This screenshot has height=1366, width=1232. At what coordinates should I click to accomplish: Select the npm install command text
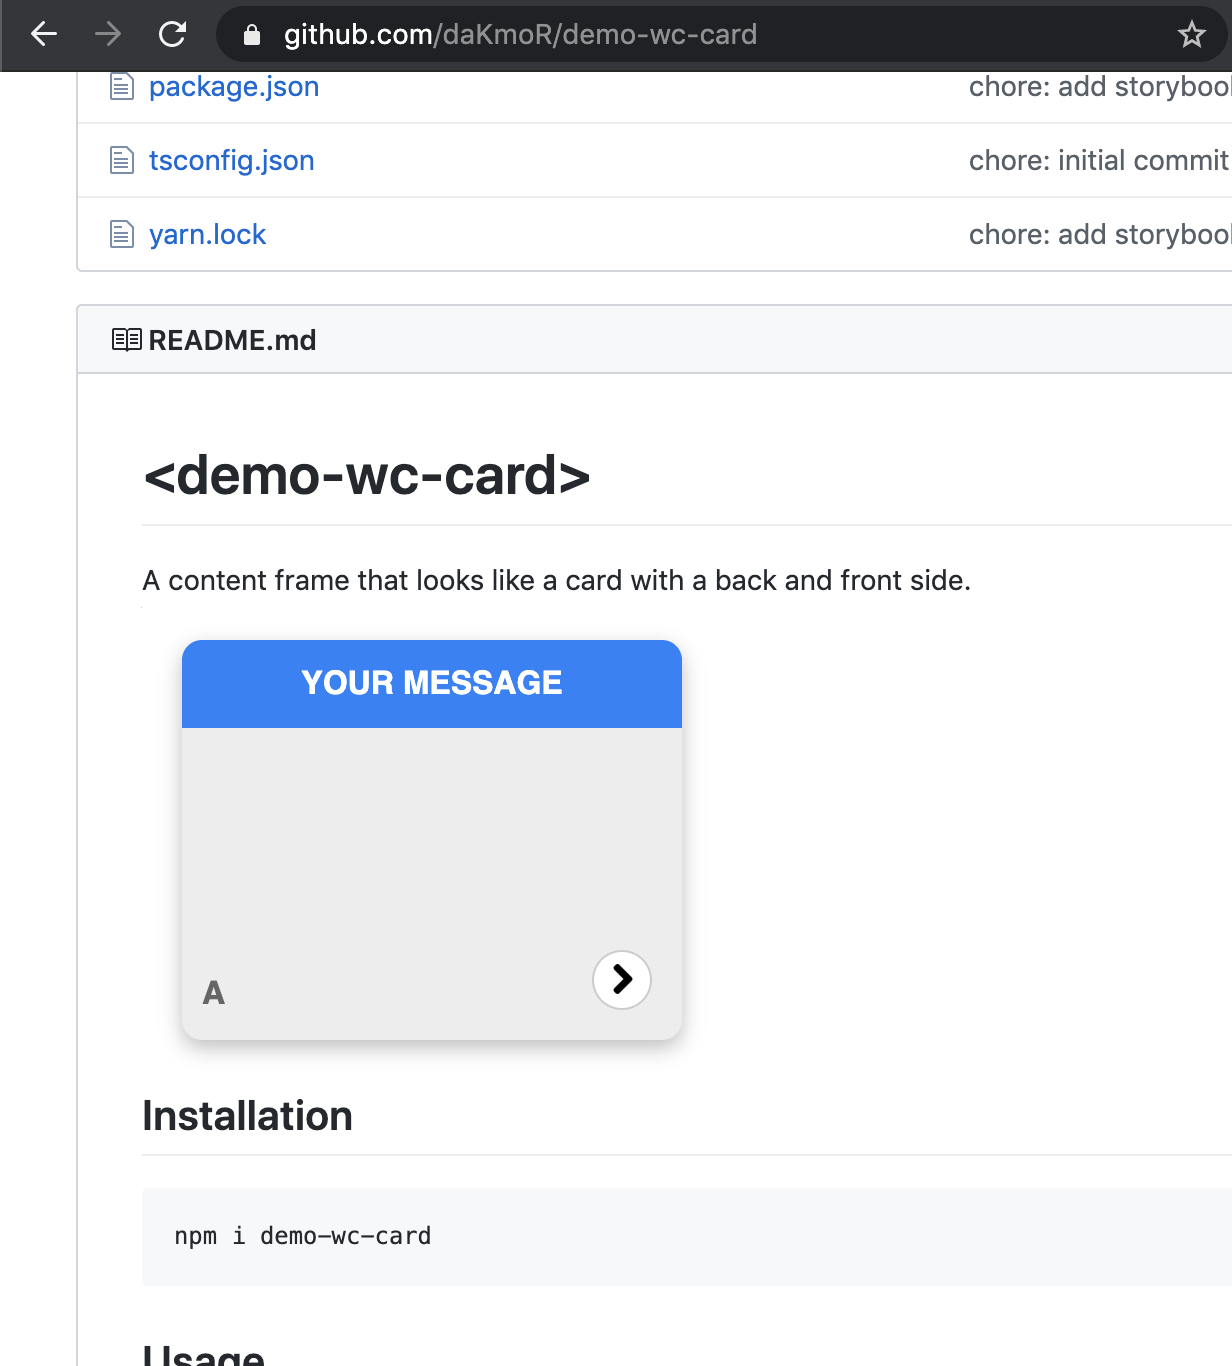pos(302,1236)
